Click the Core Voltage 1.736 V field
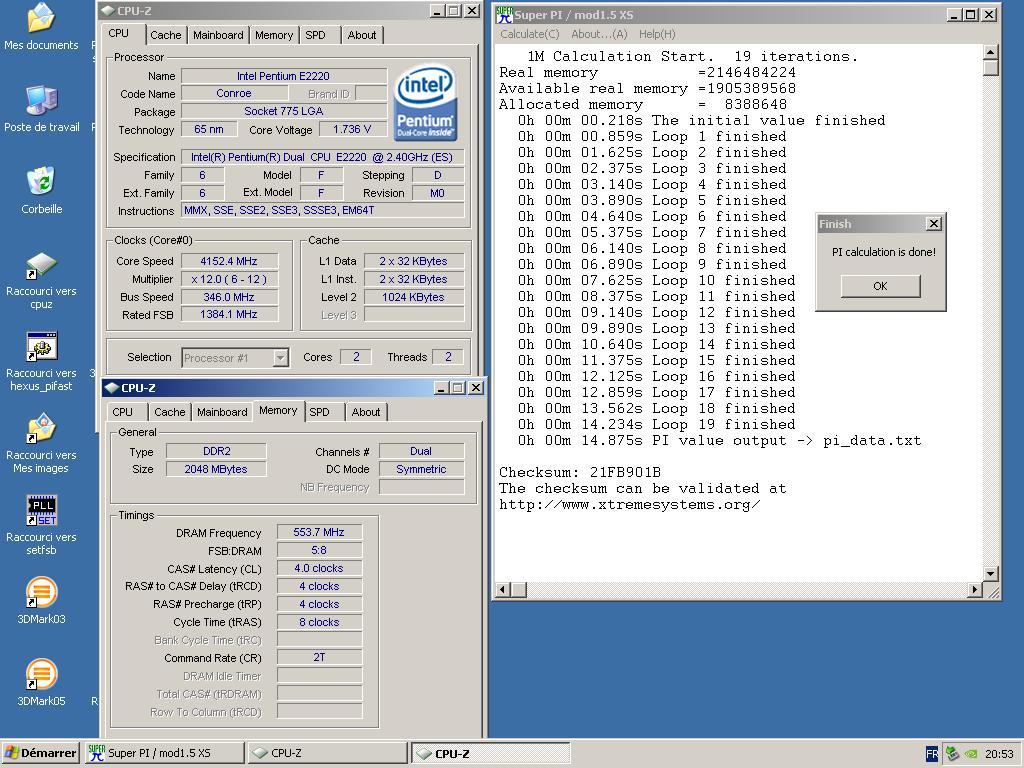 tap(352, 129)
